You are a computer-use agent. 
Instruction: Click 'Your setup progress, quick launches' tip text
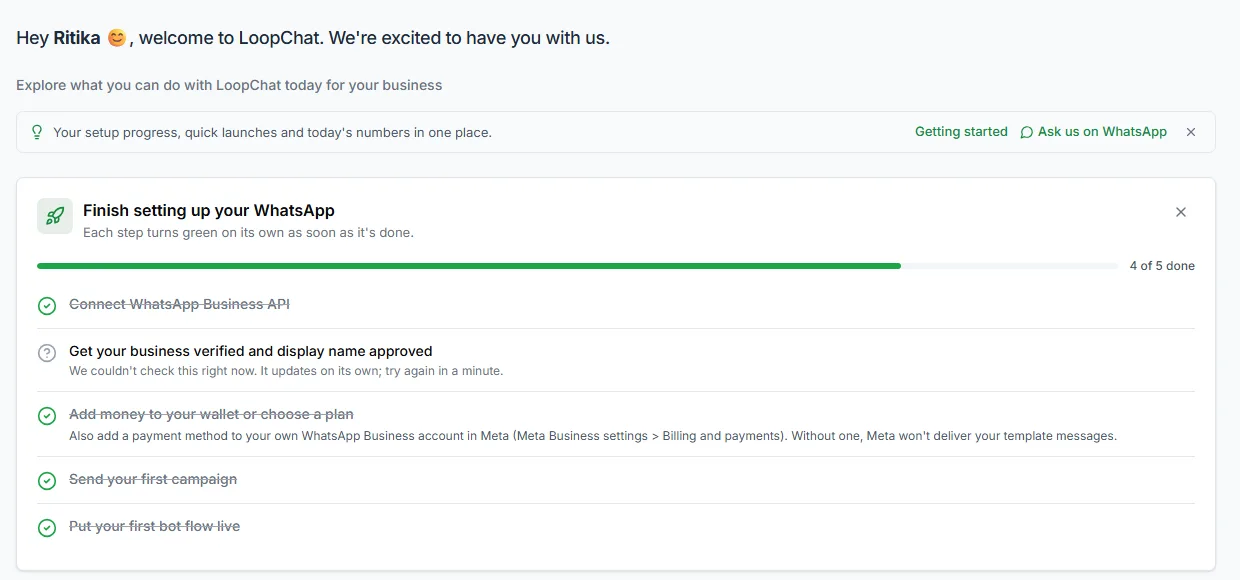[272, 132]
